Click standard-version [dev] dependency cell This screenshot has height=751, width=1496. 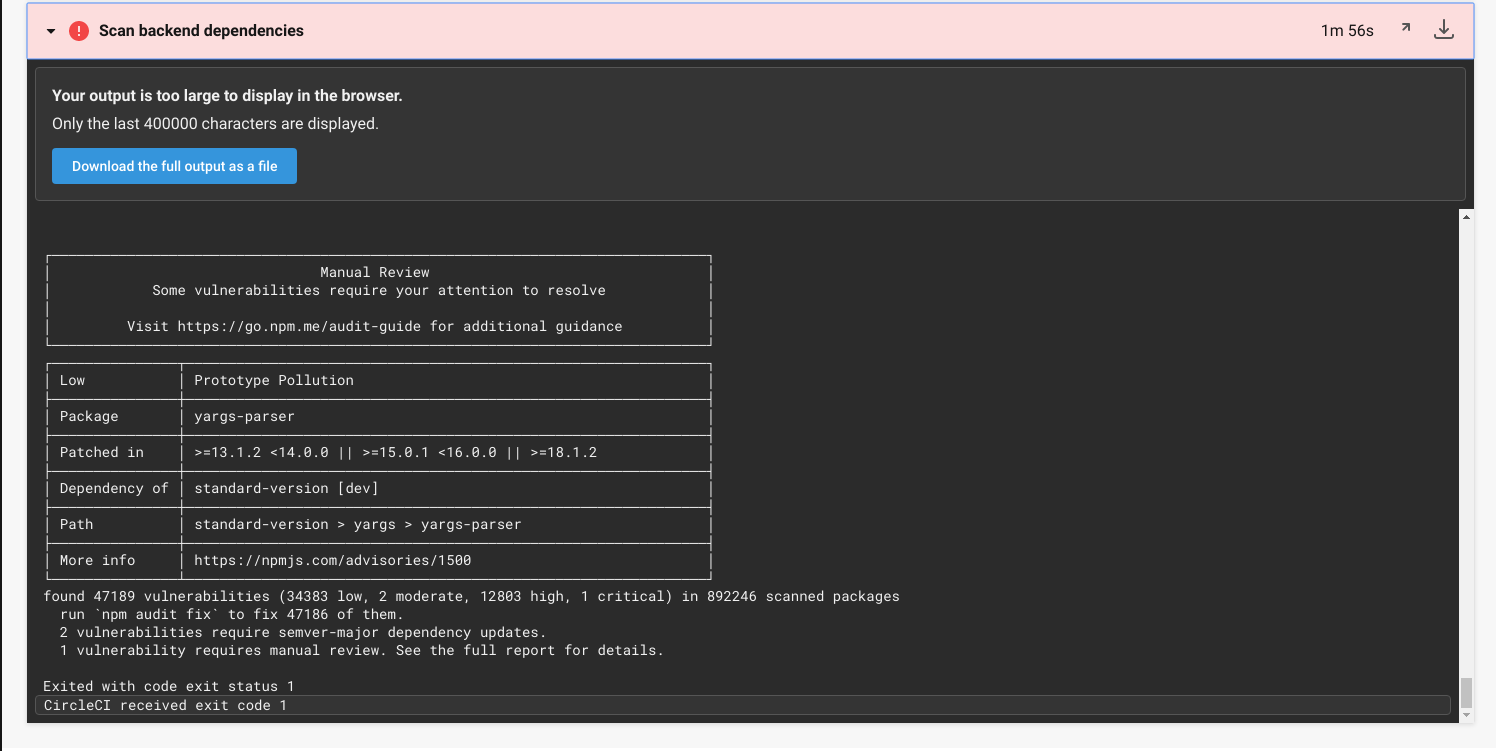tap(286, 488)
